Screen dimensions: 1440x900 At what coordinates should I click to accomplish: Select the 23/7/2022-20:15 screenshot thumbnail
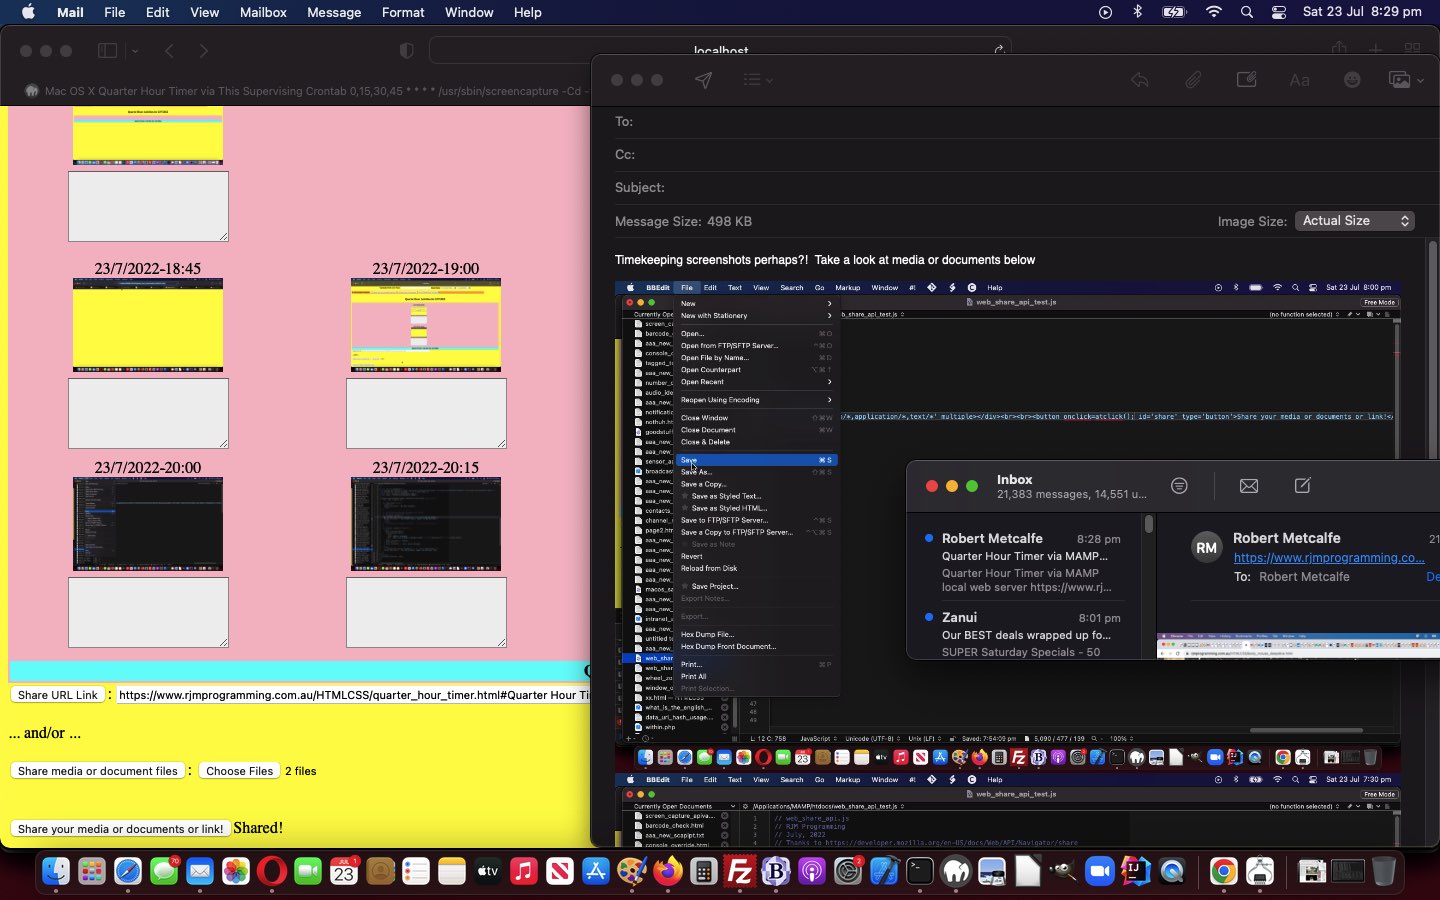pos(426,524)
